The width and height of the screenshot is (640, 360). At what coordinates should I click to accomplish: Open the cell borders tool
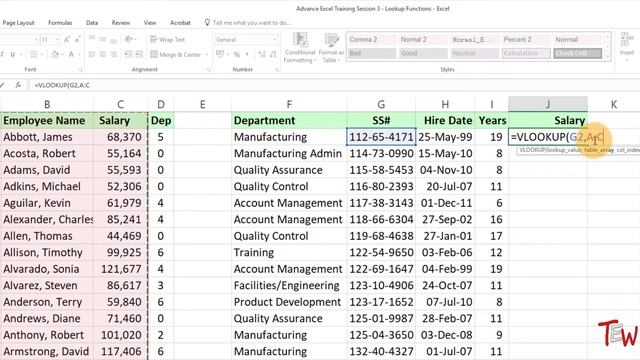pos(33,54)
